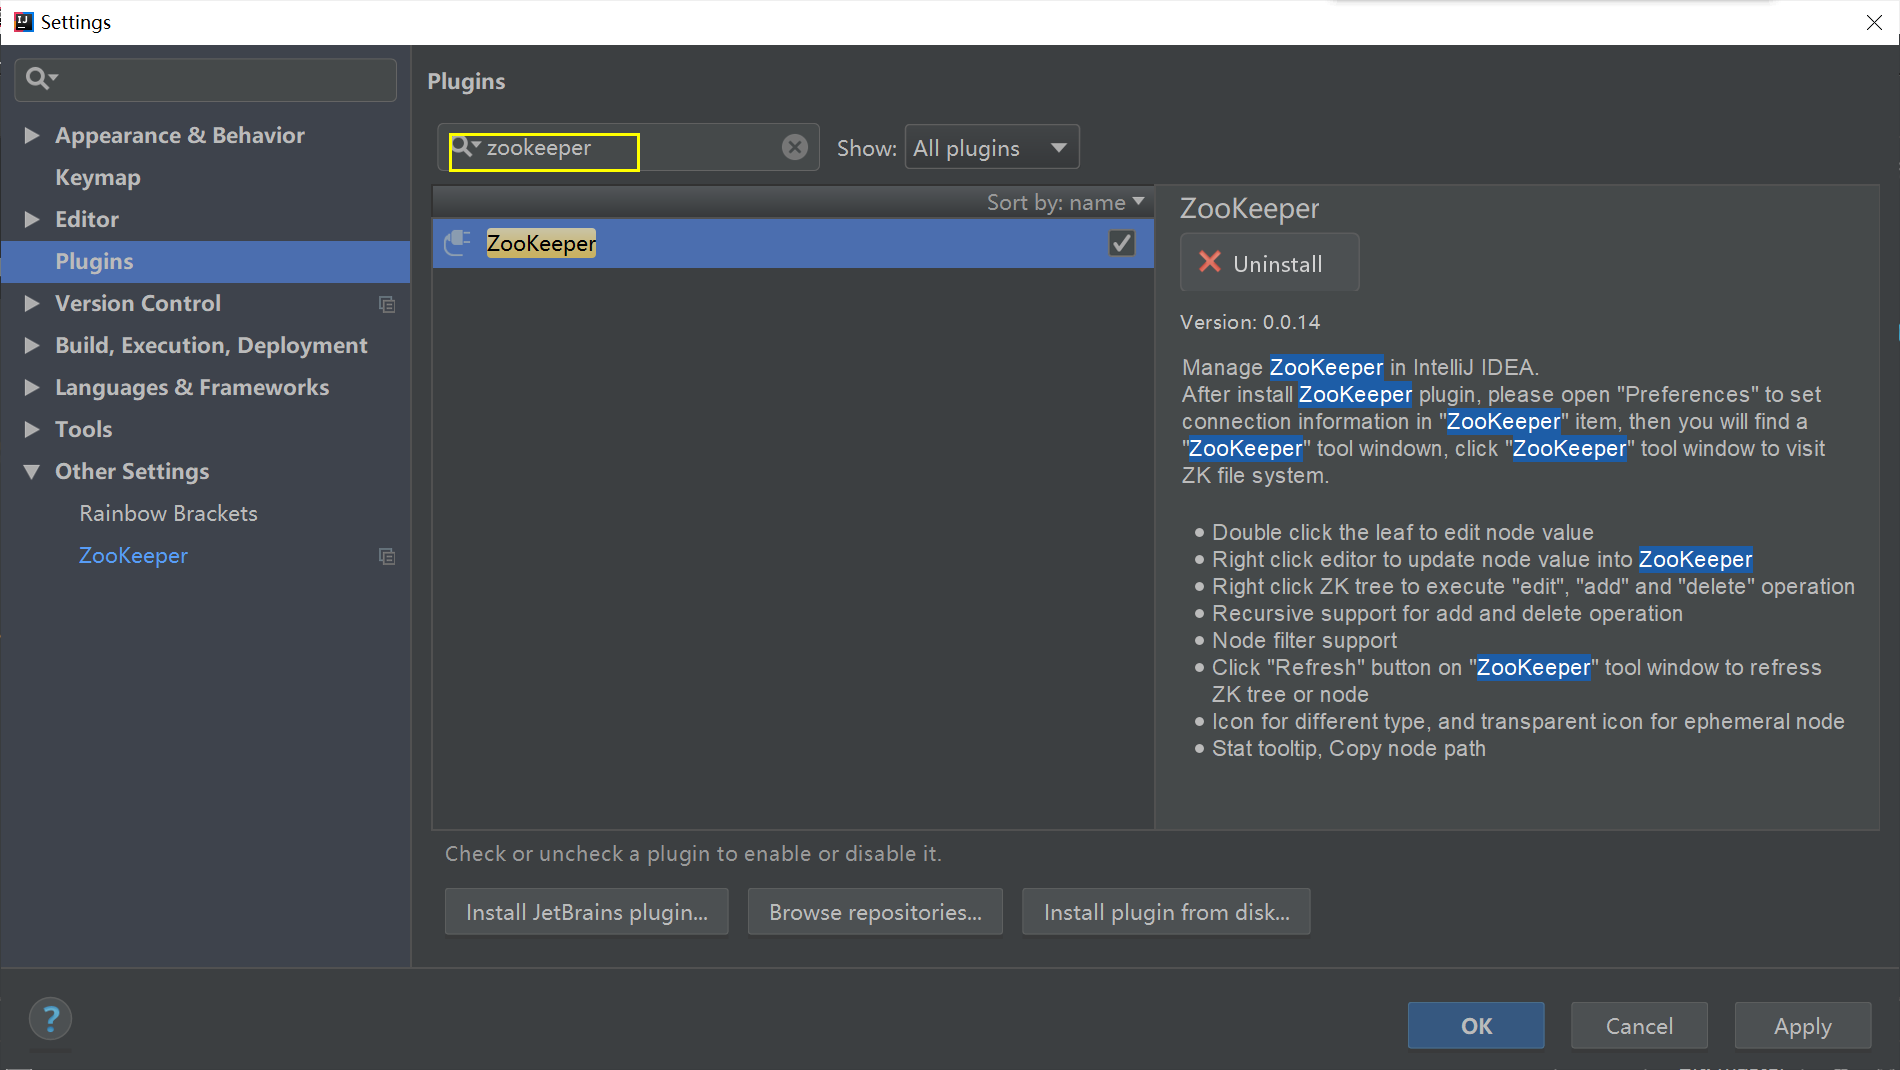This screenshot has height=1070, width=1900.
Task: Click the Cancel button
Action: [x=1639, y=1026]
